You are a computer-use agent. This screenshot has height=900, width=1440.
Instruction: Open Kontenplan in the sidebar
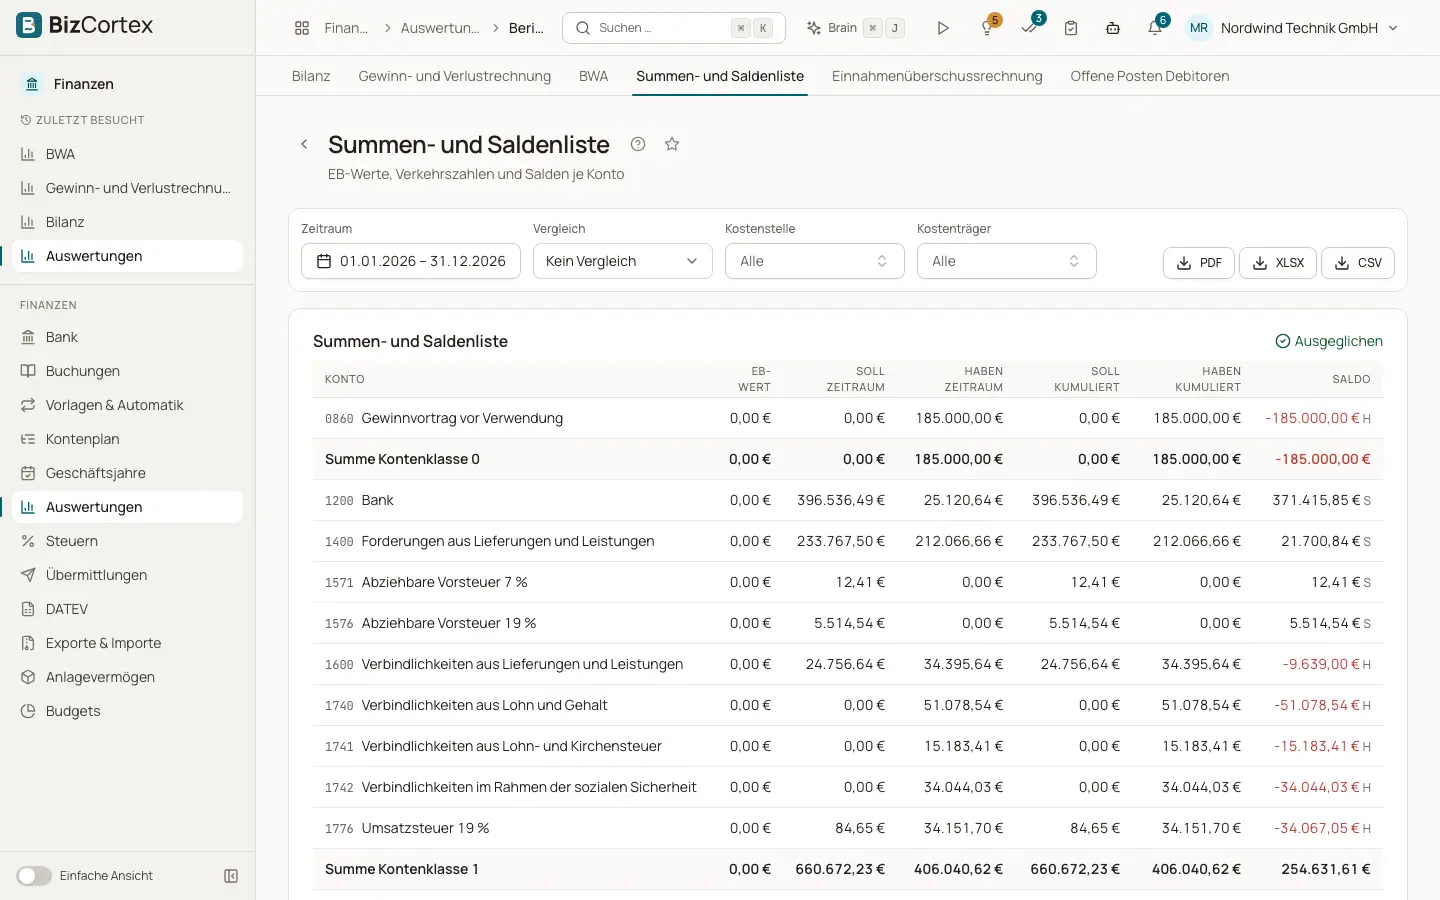point(128,439)
